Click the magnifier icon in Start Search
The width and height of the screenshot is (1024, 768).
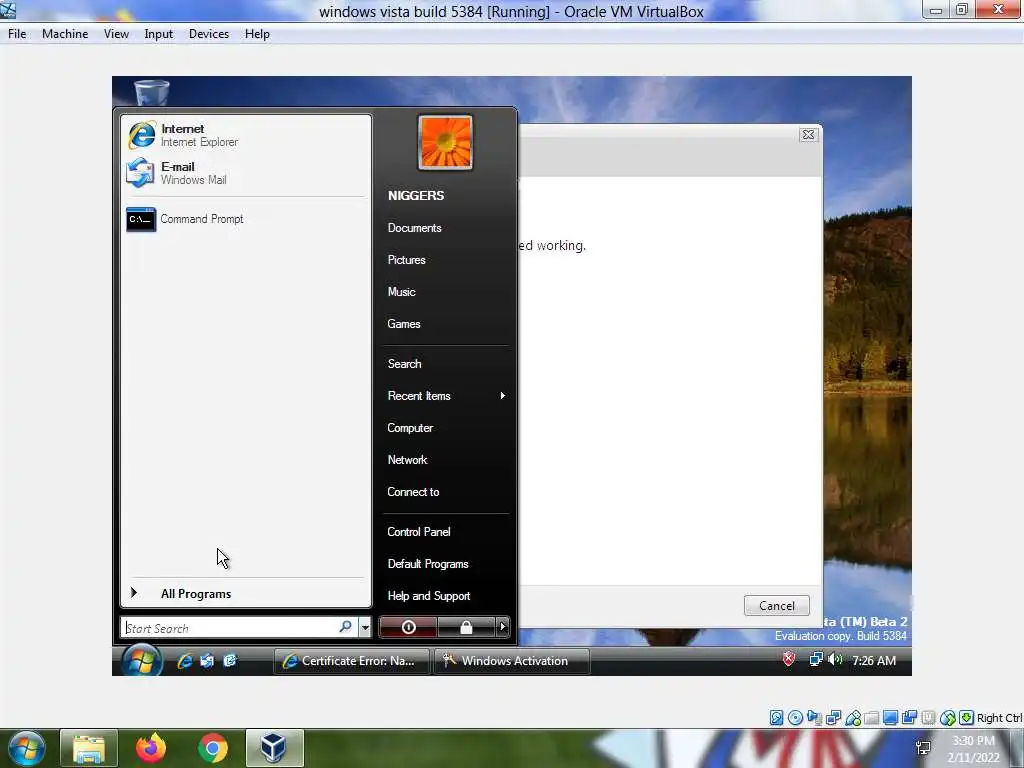point(345,627)
